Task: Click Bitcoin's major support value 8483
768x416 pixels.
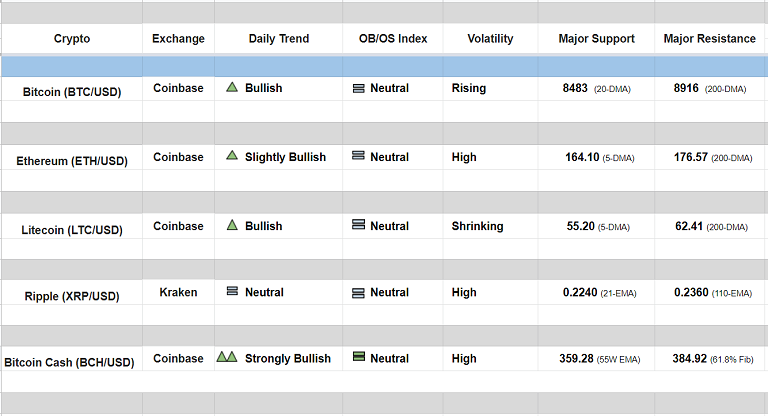Action: [576, 88]
